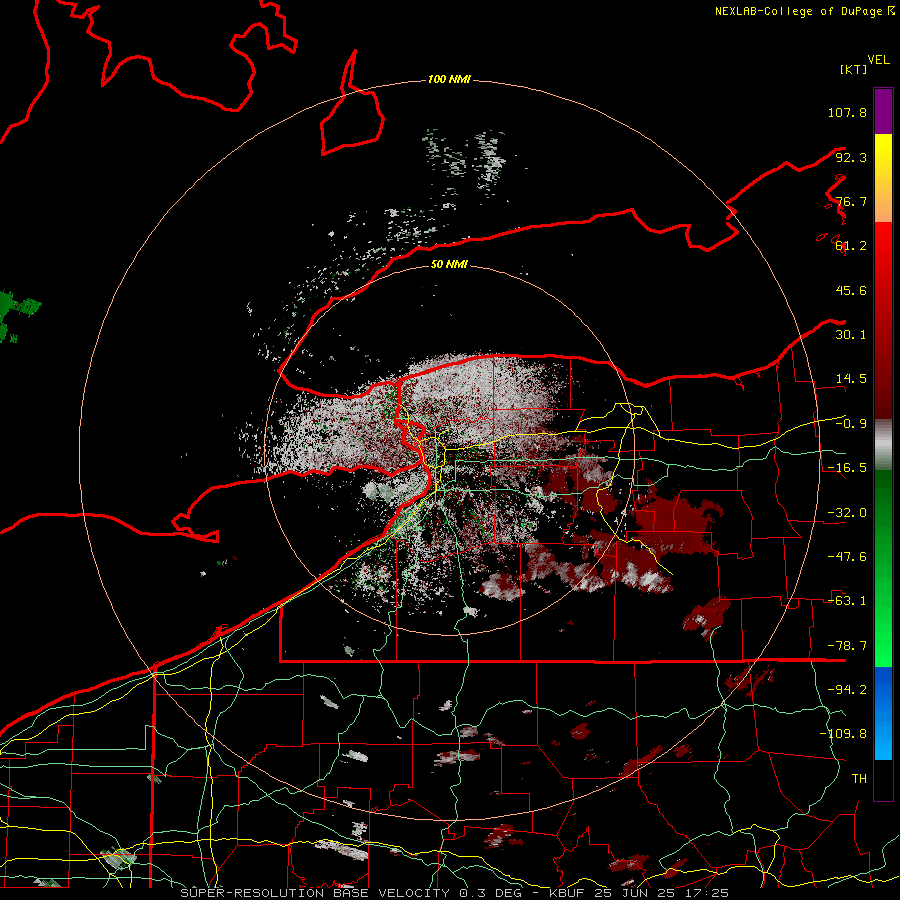
Task: Select the 30.1 scale value
Action: click(x=851, y=335)
